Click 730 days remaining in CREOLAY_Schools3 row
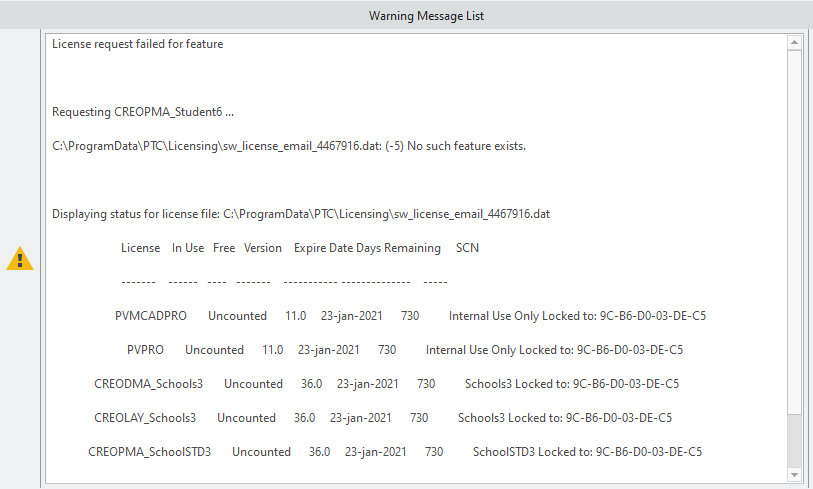813x489 pixels. pos(419,418)
